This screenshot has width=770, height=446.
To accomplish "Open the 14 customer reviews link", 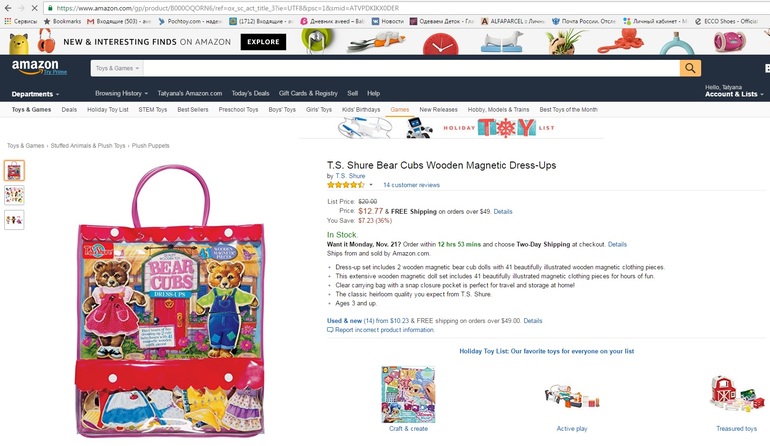I will click(411, 185).
